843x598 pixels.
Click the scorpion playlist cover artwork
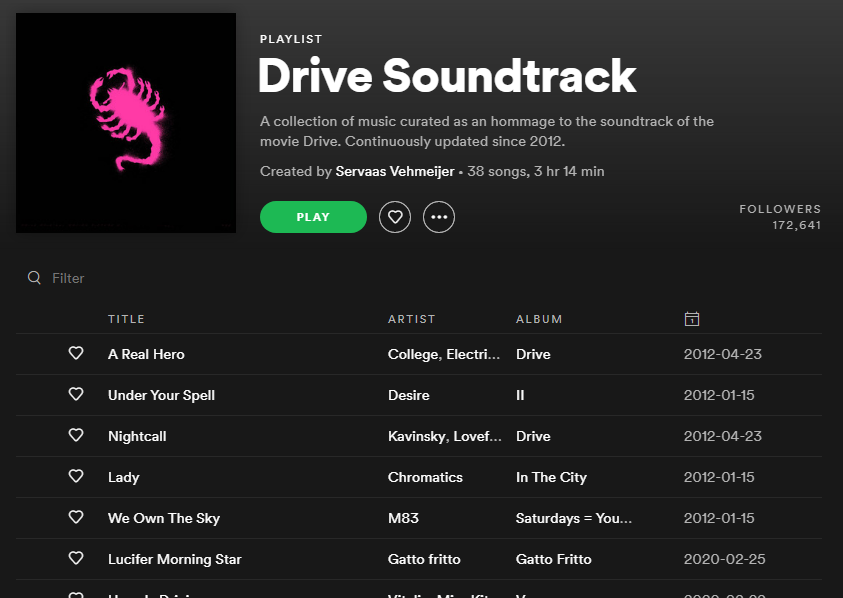pyautogui.click(x=126, y=123)
